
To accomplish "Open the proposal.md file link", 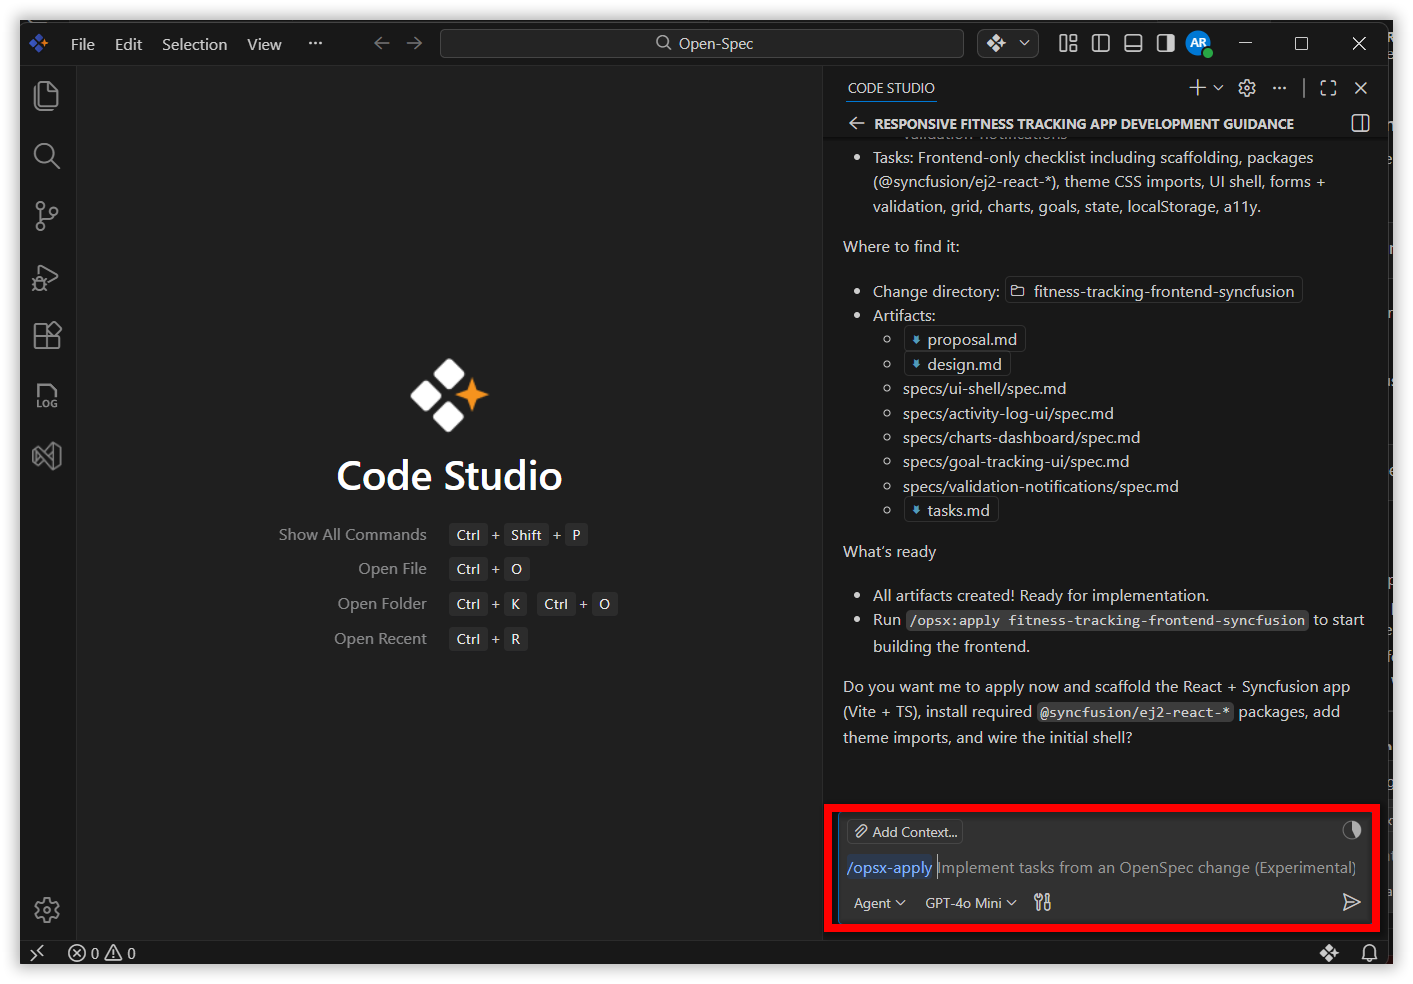I will click(x=964, y=340).
